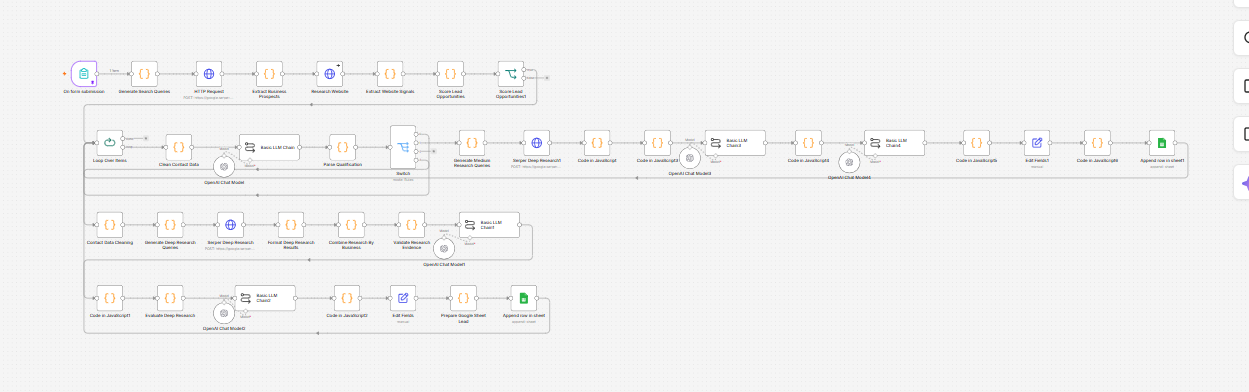Open the Code in JavaScript node
The image size is (1249, 392).
597,143
